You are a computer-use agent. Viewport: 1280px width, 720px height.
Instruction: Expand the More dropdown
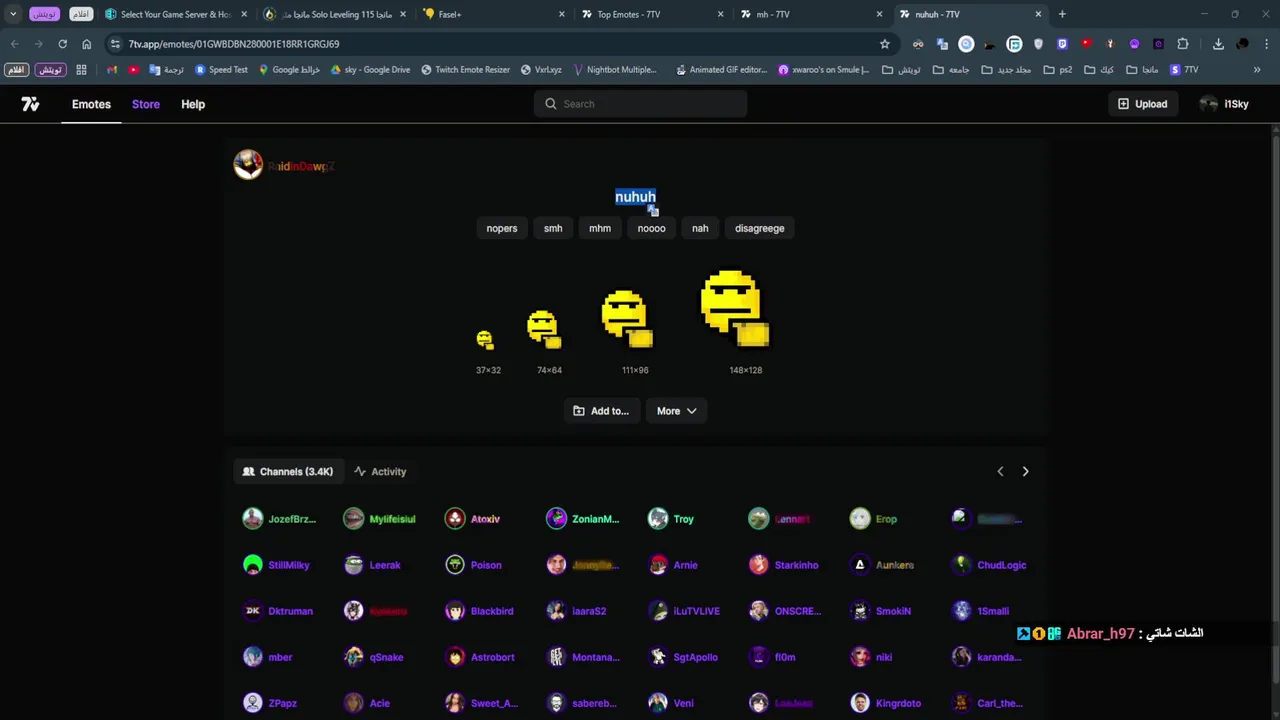677,411
